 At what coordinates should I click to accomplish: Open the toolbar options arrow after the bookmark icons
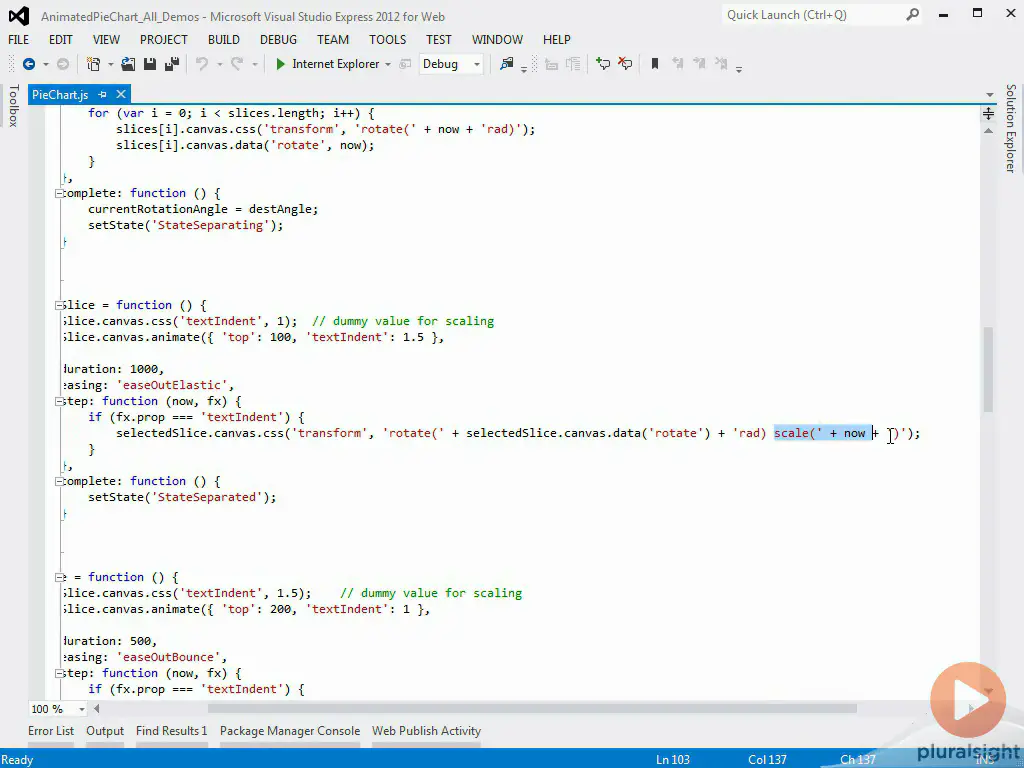pyautogui.click(x=739, y=69)
